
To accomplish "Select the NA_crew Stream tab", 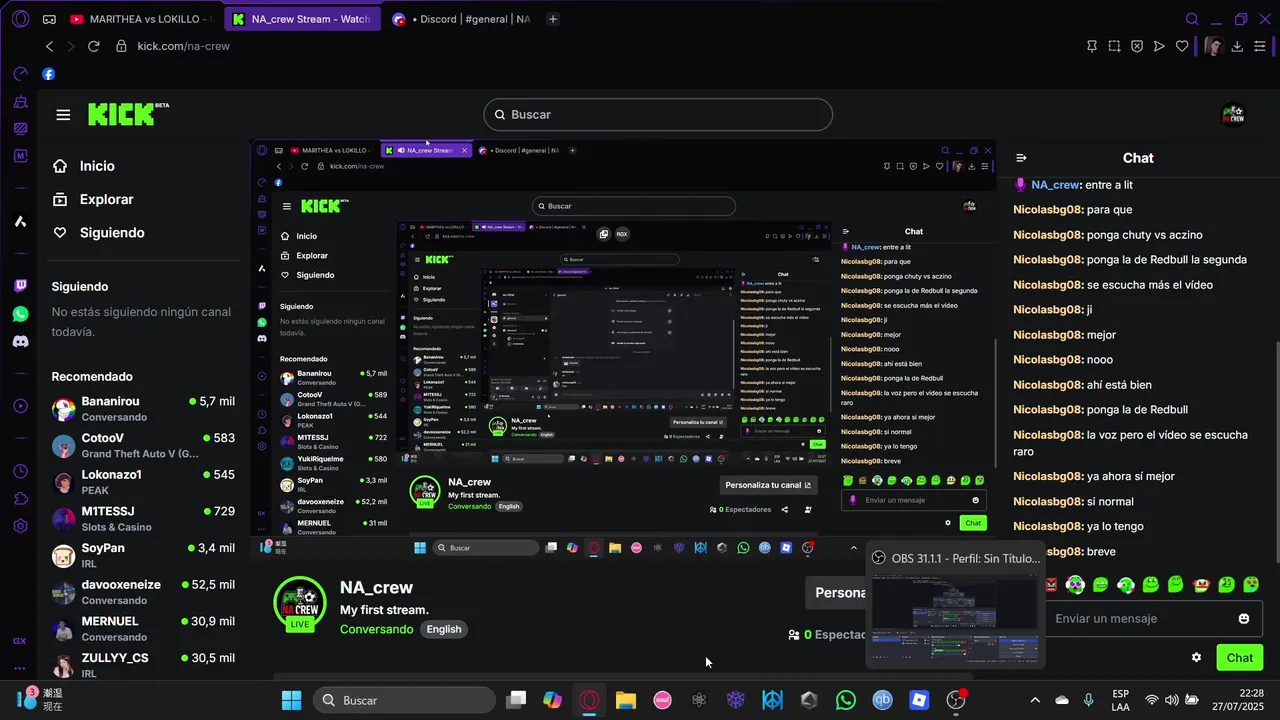I will pyautogui.click(x=301, y=19).
